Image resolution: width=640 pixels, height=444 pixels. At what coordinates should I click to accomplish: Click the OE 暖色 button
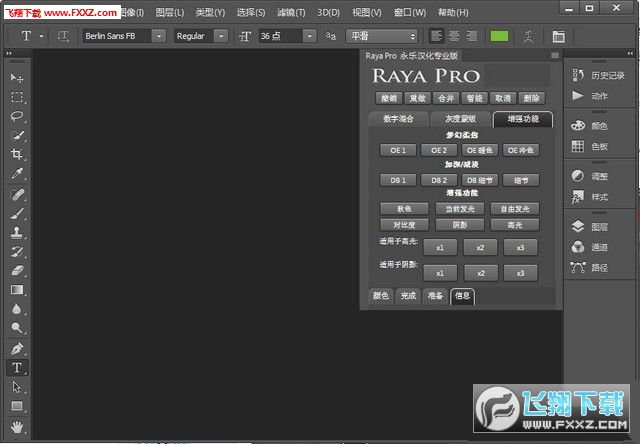point(480,150)
